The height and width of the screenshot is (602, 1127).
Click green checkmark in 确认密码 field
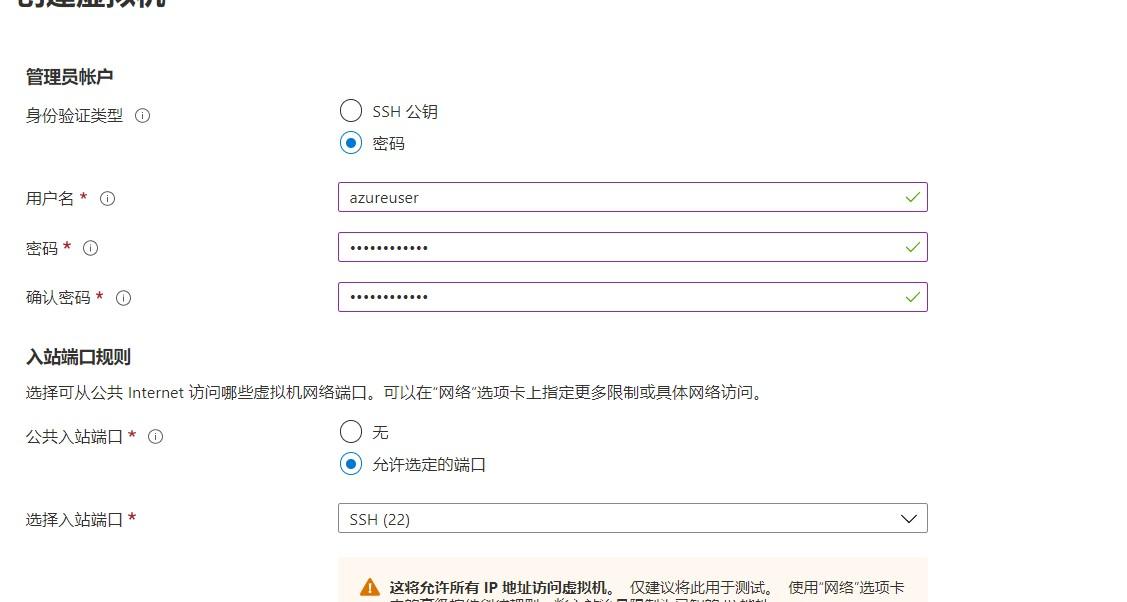coord(912,297)
